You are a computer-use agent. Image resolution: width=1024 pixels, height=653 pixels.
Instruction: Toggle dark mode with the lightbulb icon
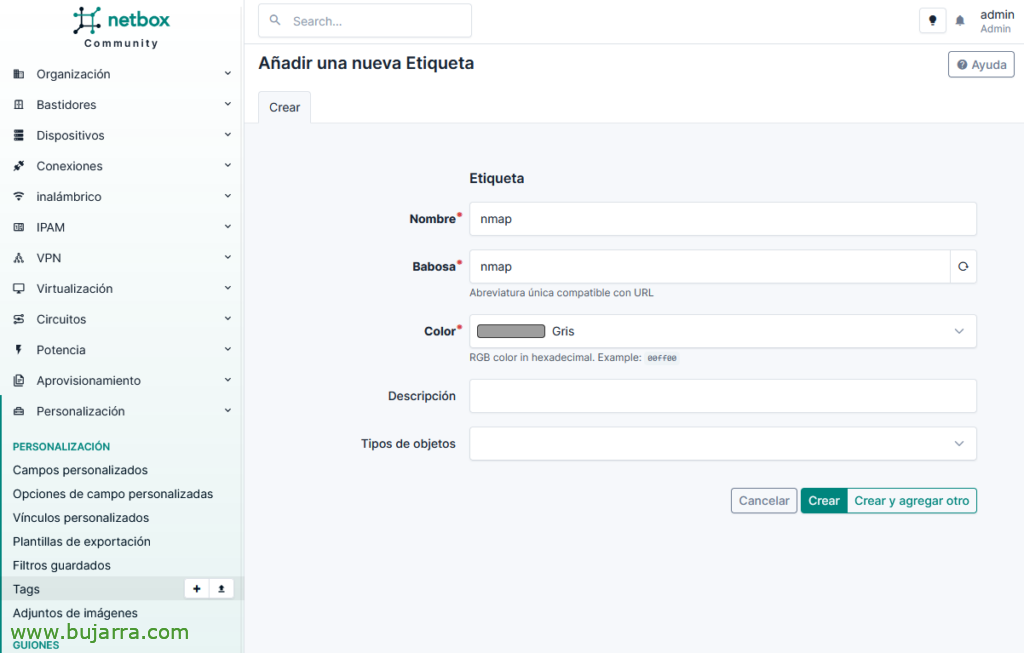[932, 20]
